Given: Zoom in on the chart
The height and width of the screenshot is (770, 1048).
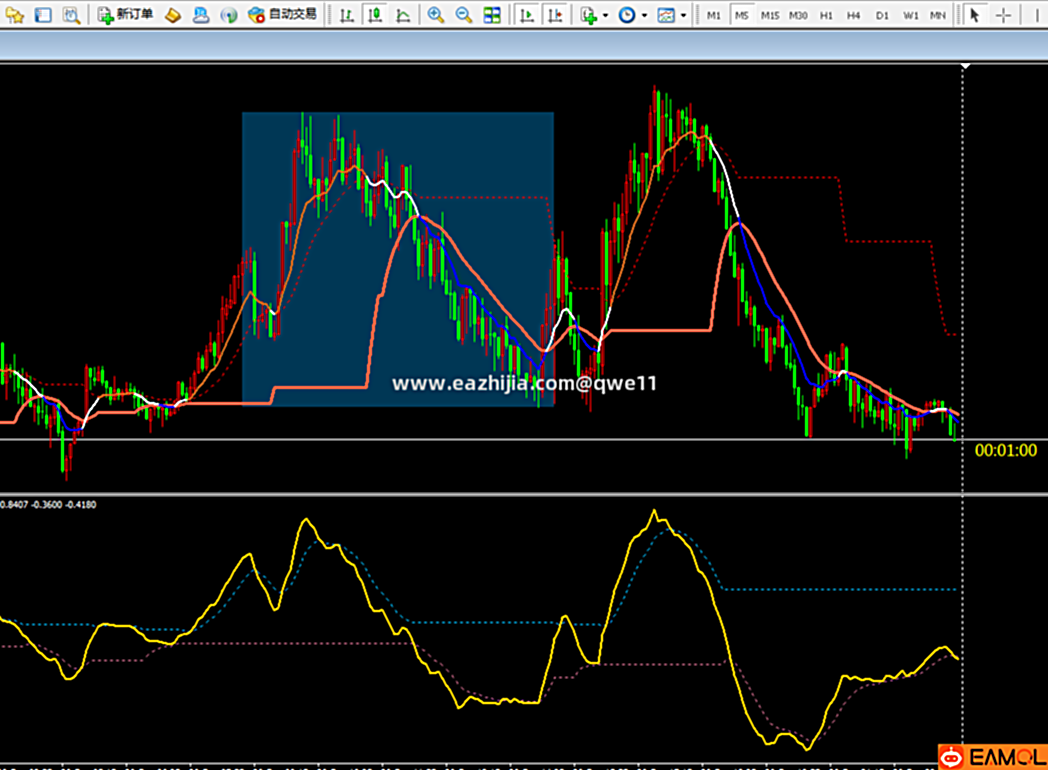Looking at the screenshot, I should (436, 15).
